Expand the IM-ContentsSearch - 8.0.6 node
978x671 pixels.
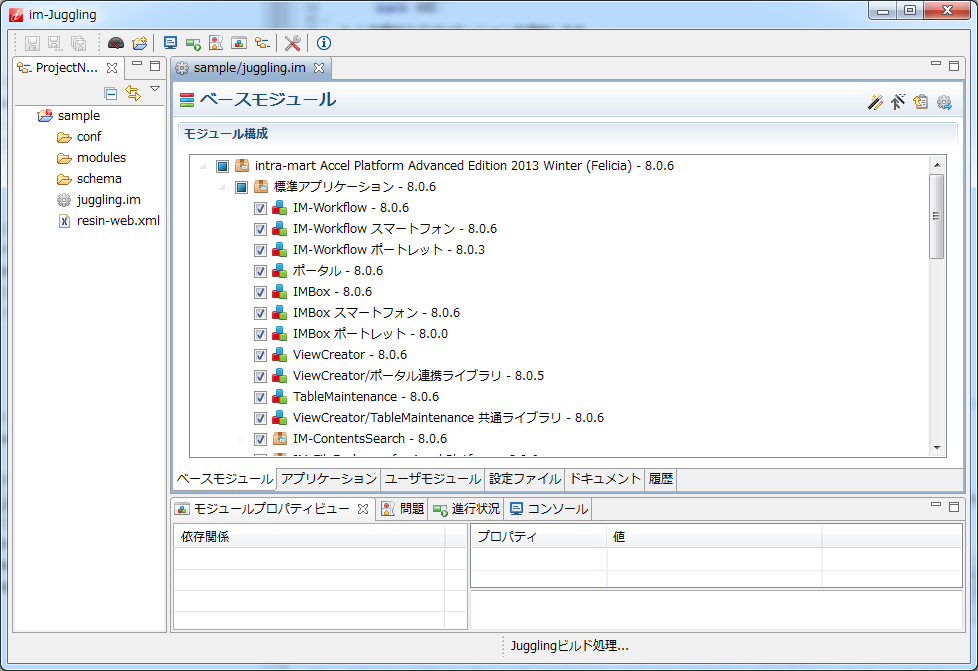pos(241,439)
